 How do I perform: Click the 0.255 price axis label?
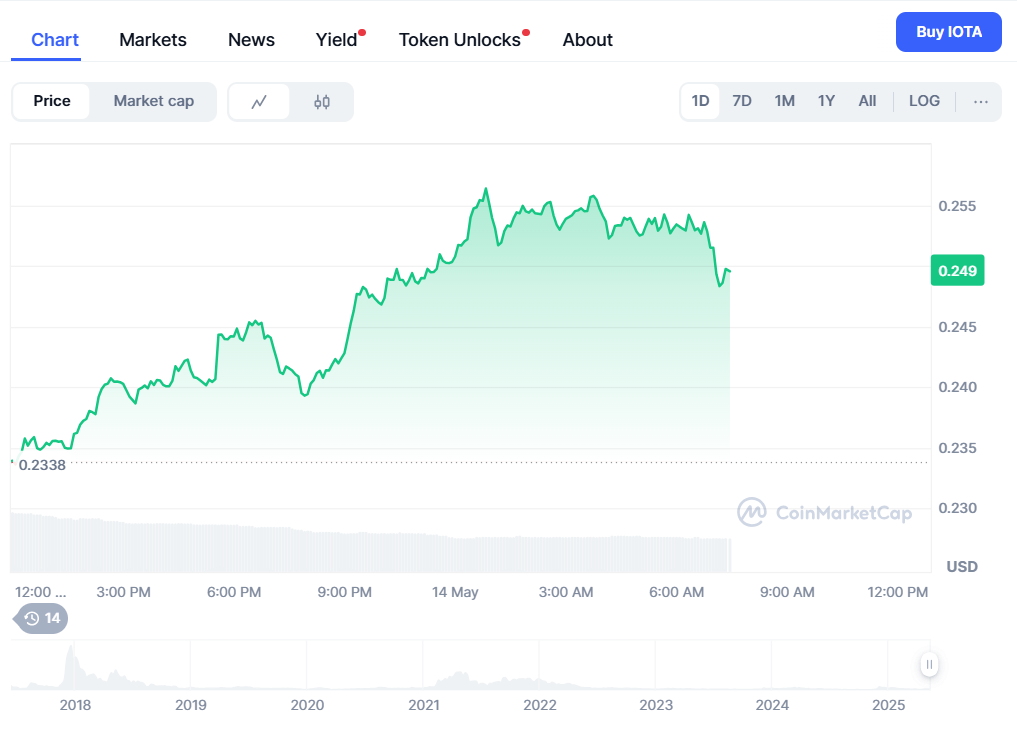pyautogui.click(x=957, y=206)
